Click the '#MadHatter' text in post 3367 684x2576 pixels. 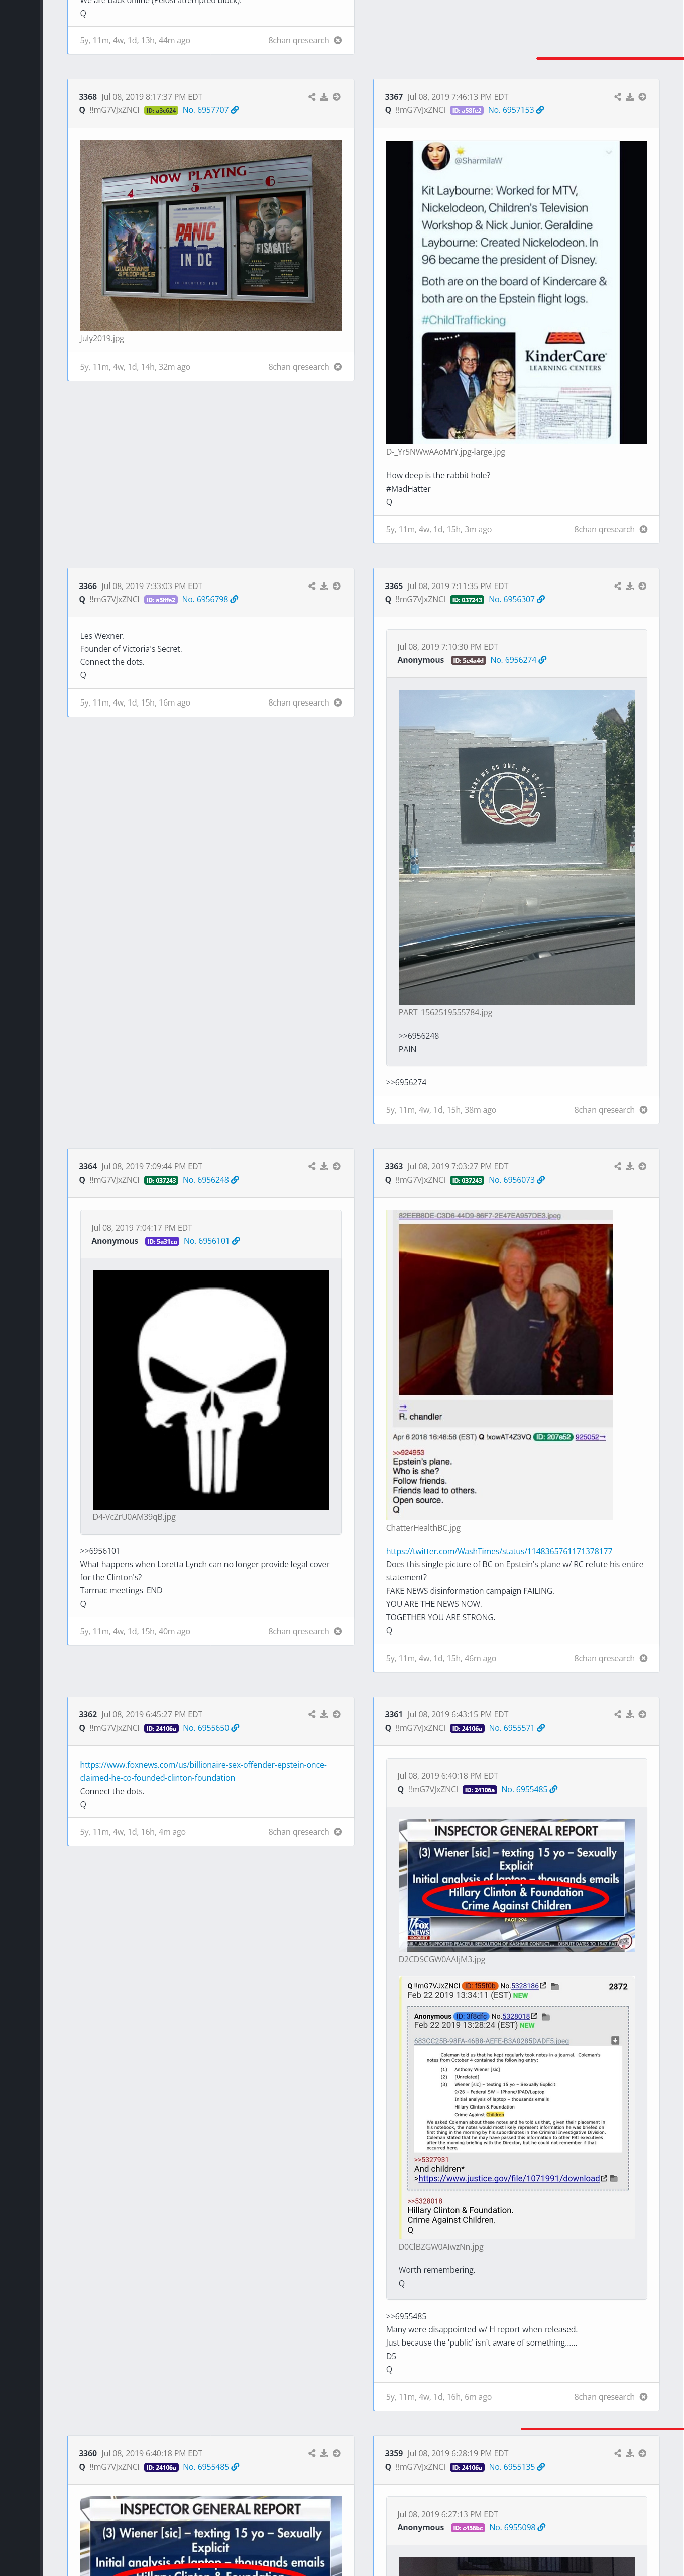408,489
